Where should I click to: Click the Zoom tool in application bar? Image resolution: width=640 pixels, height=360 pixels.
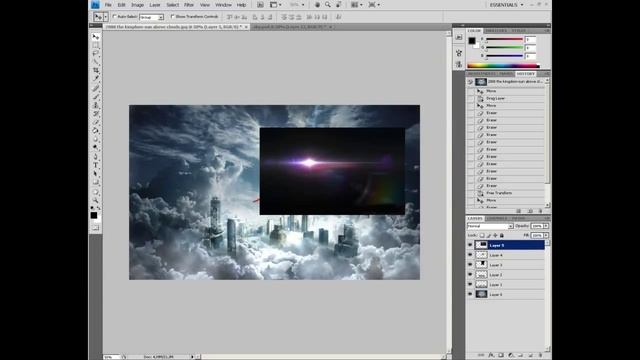(x=328, y=5)
